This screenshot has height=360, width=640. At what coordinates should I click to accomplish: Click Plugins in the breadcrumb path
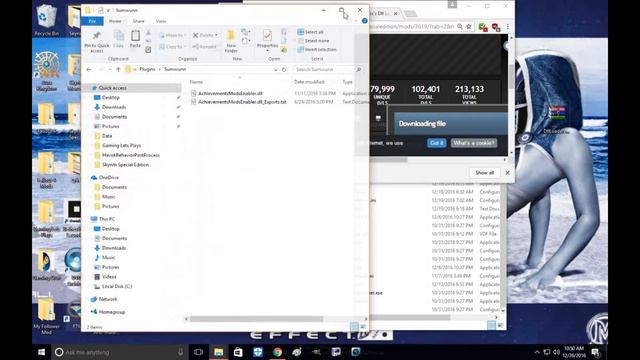point(147,69)
